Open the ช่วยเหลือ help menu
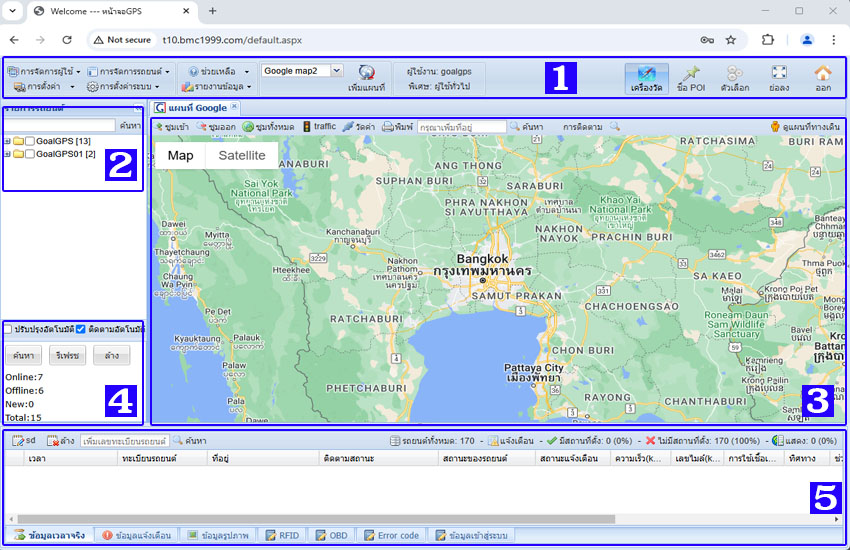This screenshot has width=850, height=550. 219,72
